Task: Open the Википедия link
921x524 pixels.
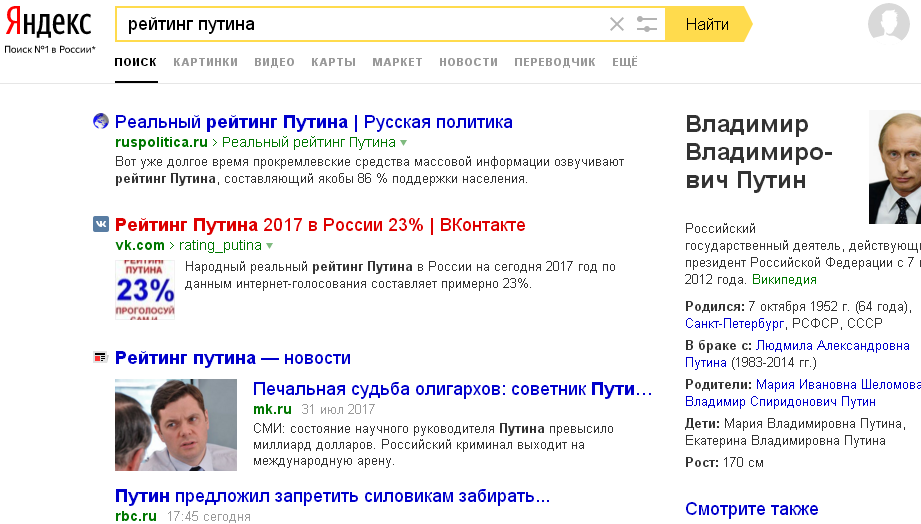Action: coord(784,280)
